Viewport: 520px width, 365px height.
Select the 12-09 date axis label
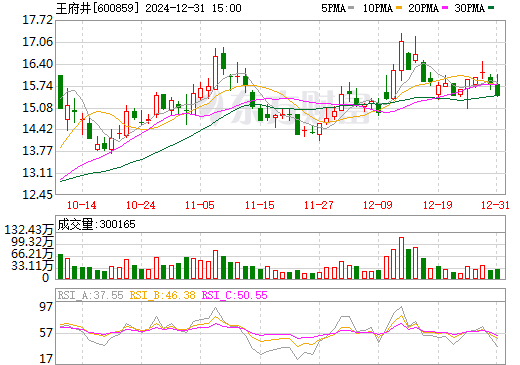[x=378, y=205]
